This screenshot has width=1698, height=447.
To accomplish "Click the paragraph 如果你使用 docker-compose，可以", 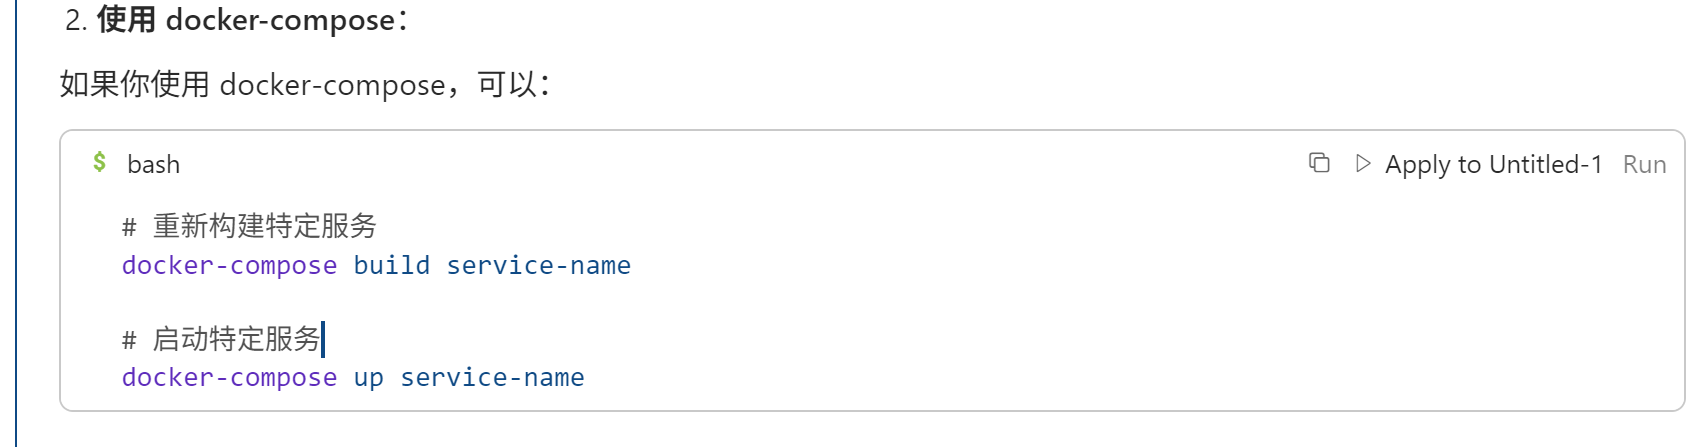I will tap(305, 85).
